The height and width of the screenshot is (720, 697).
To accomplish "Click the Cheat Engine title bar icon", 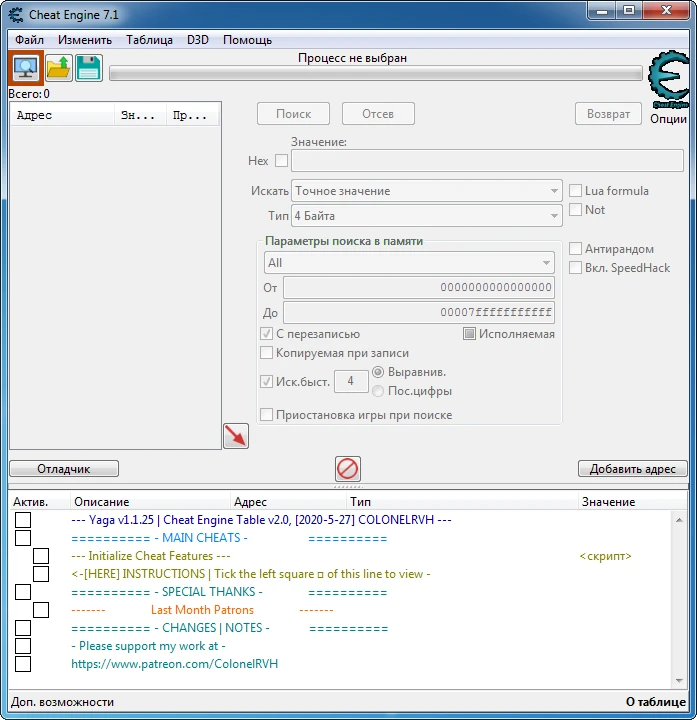I will click(x=16, y=15).
